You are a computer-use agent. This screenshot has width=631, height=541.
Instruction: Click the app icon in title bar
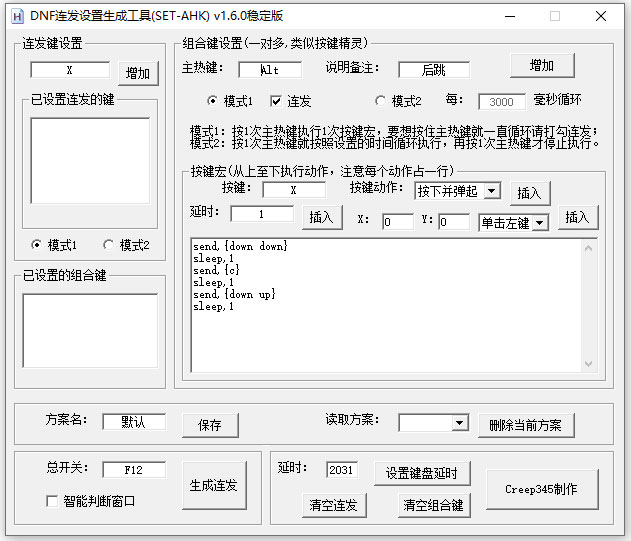pyautogui.click(x=17, y=17)
